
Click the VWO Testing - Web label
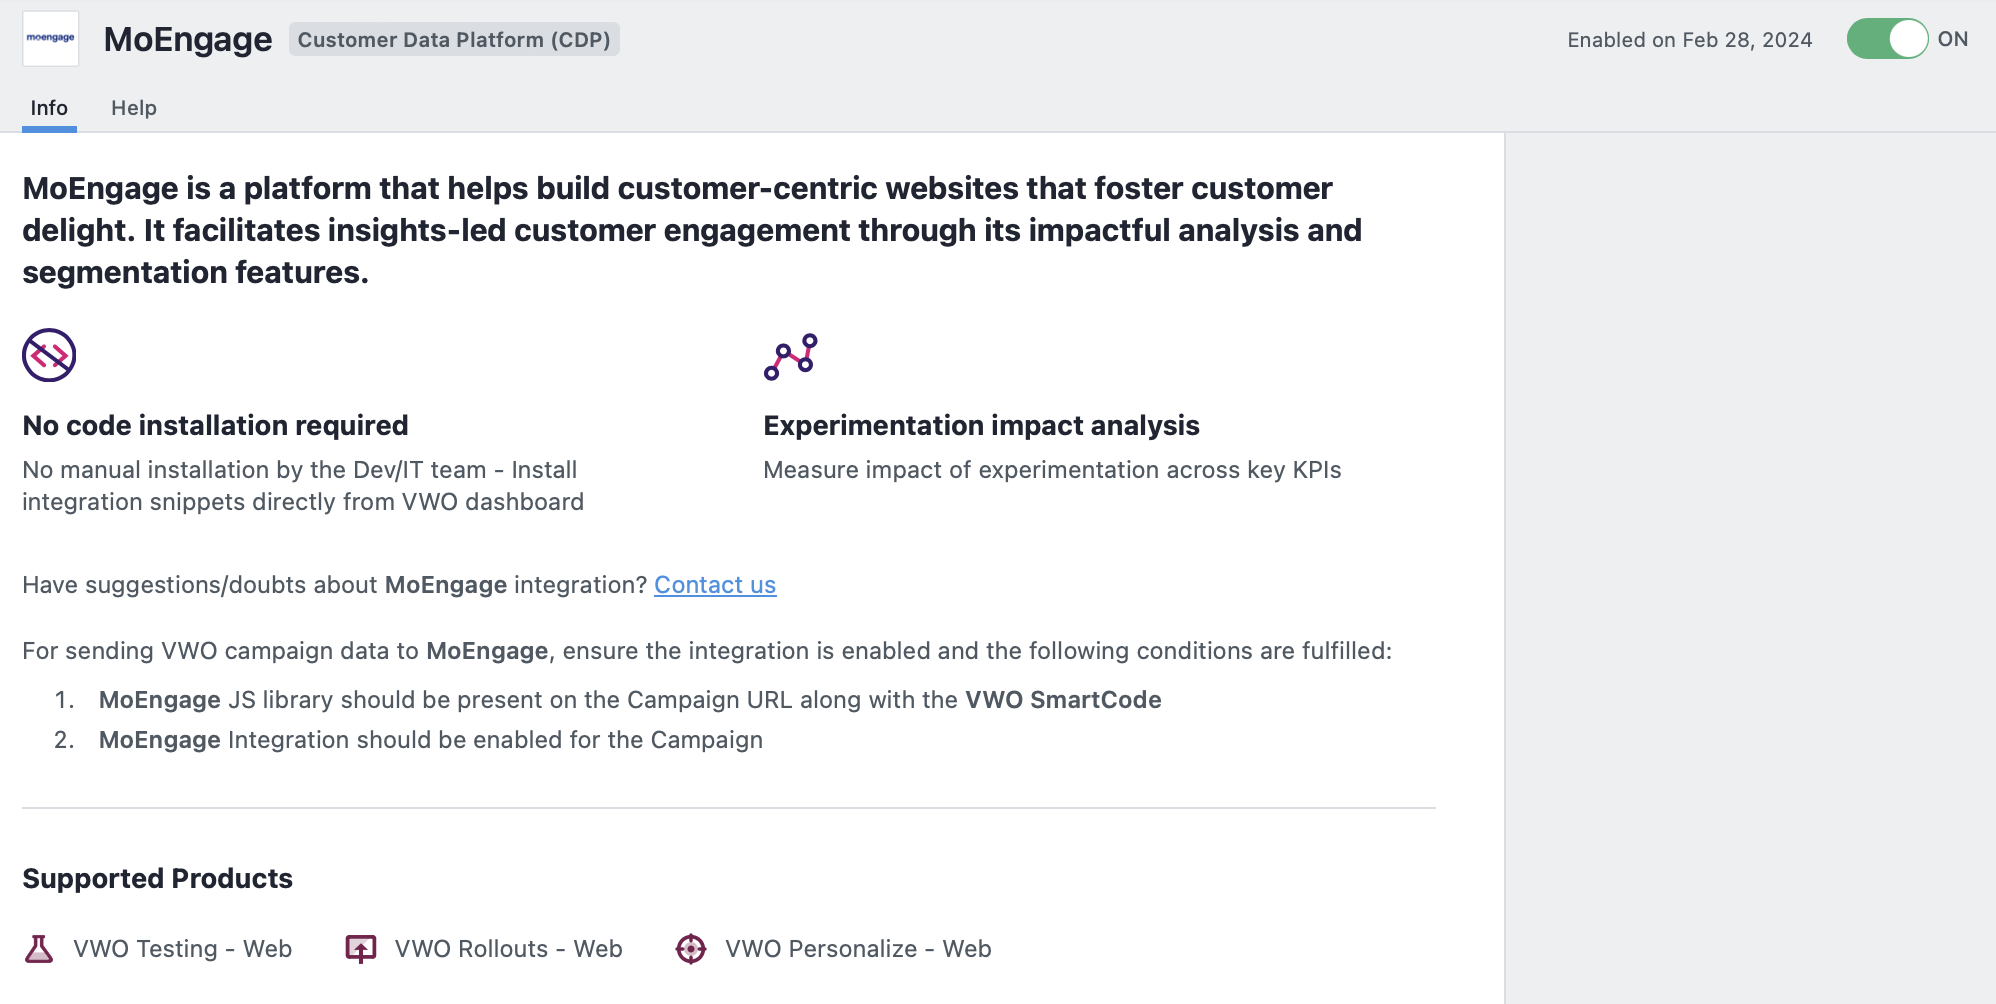tap(183, 949)
